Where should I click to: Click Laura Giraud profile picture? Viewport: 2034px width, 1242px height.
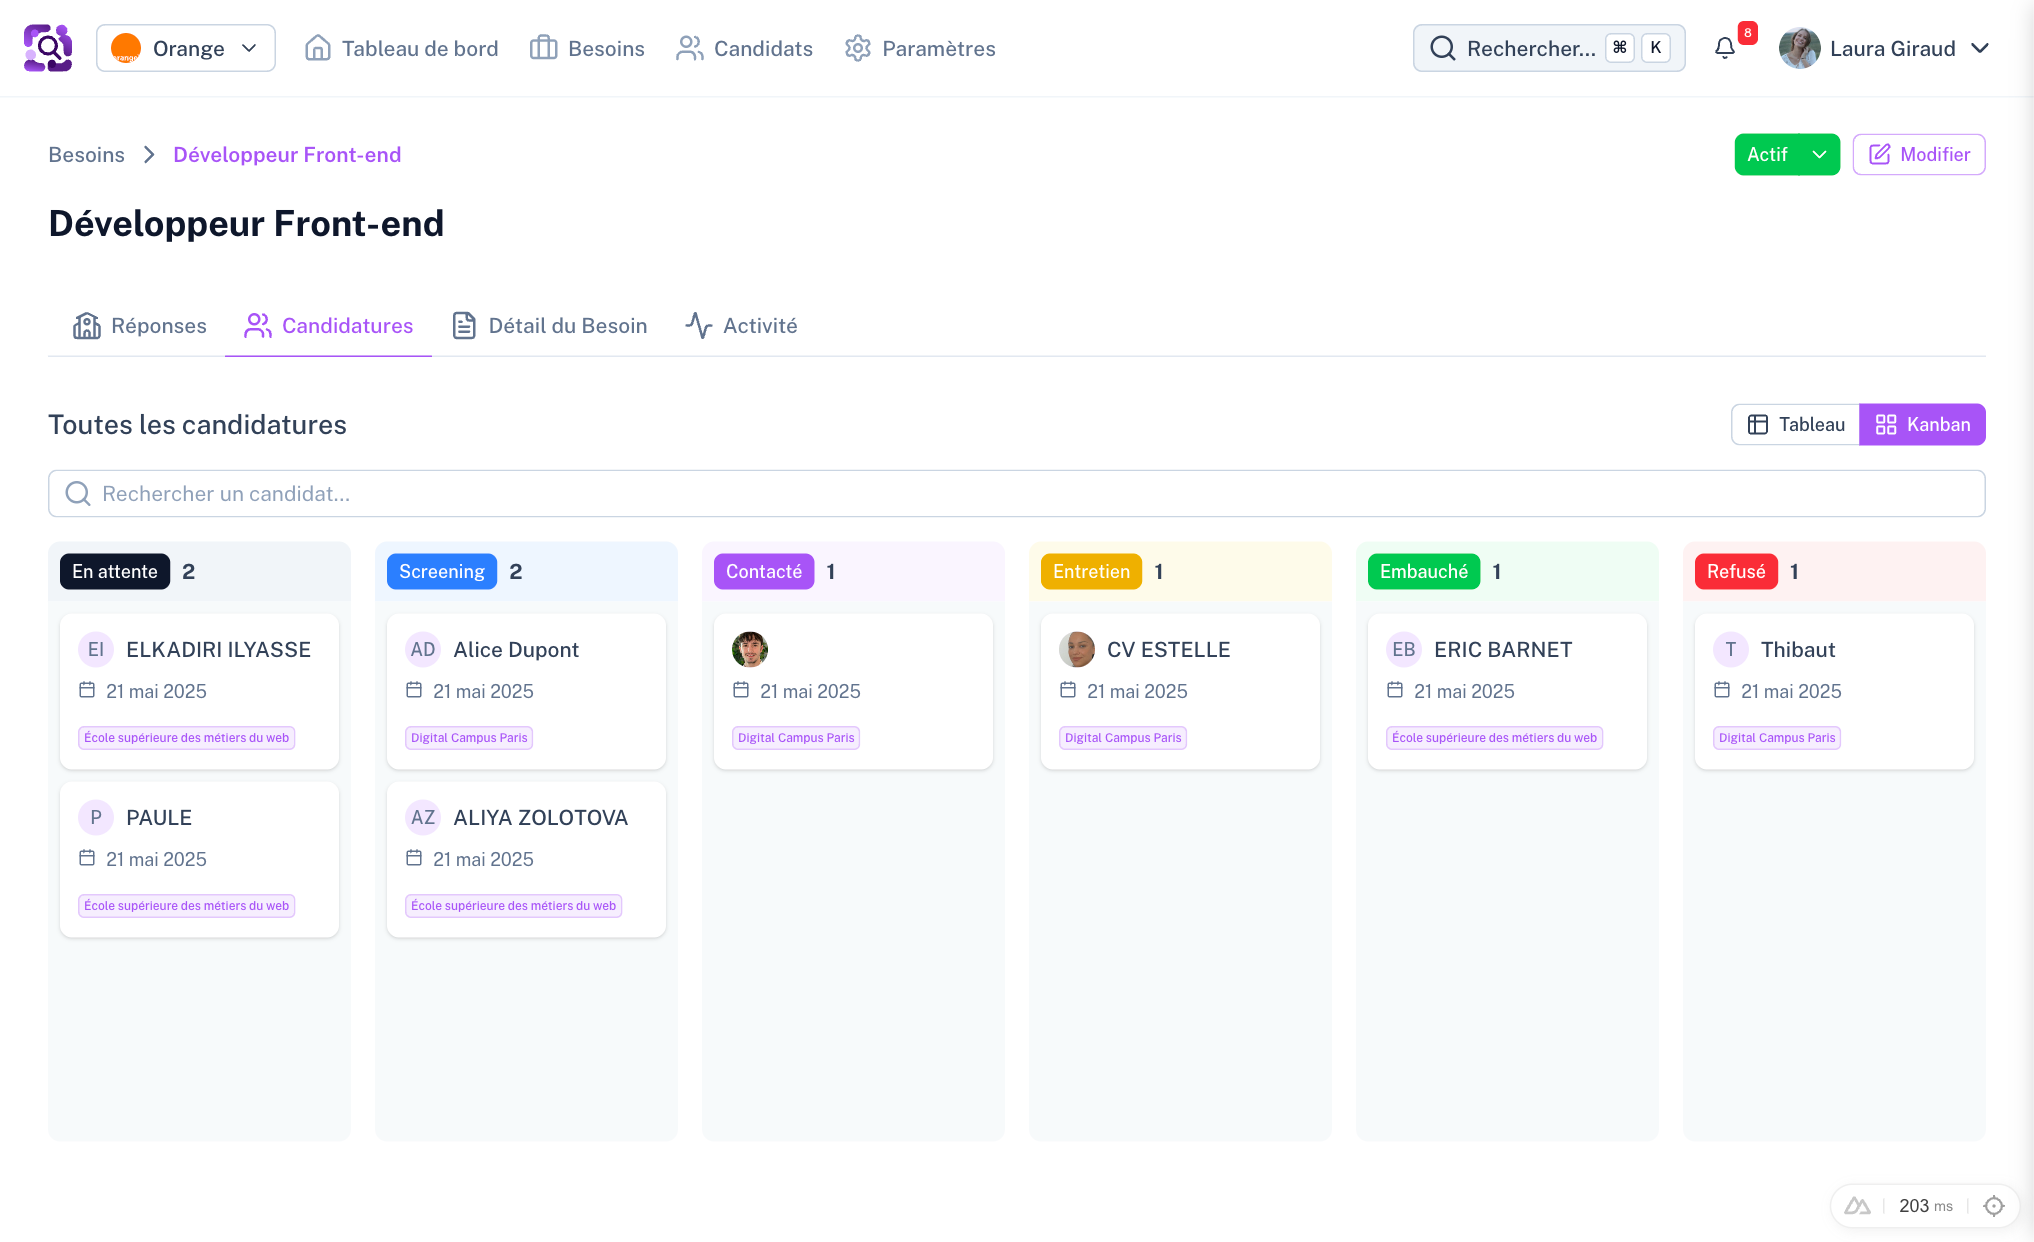tap(1799, 48)
